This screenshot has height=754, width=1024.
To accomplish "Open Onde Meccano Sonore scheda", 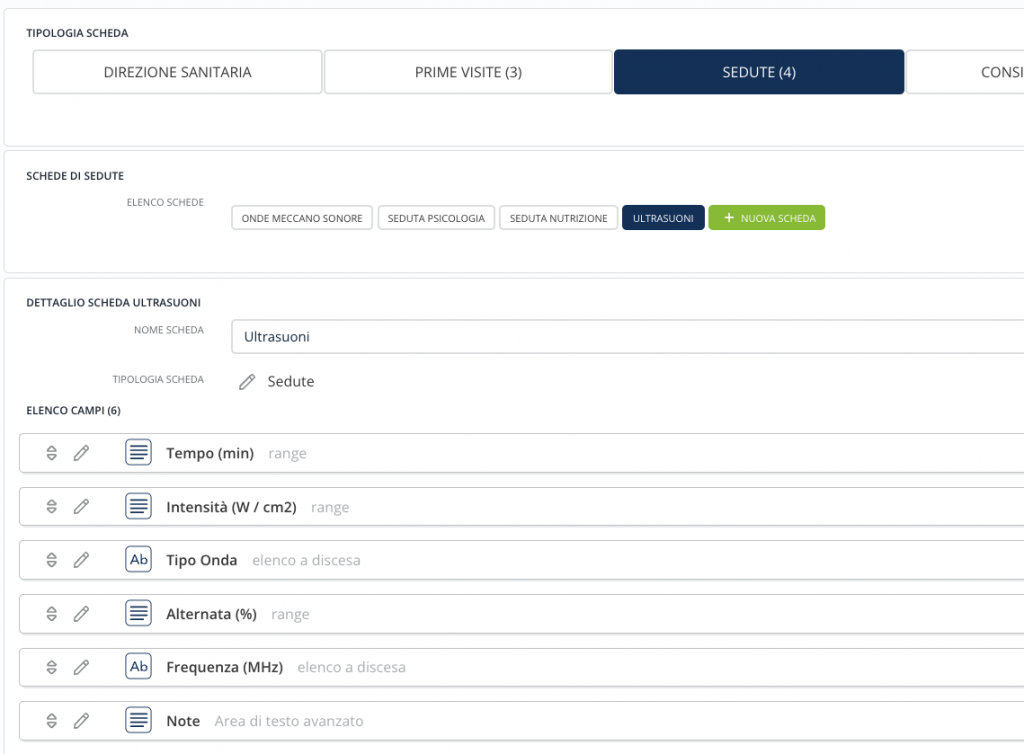I will 302,218.
